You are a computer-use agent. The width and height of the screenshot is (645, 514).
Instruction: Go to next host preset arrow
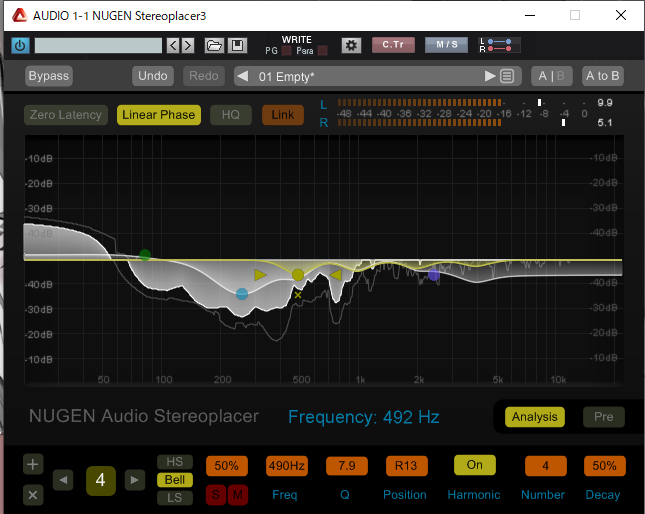click(188, 45)
